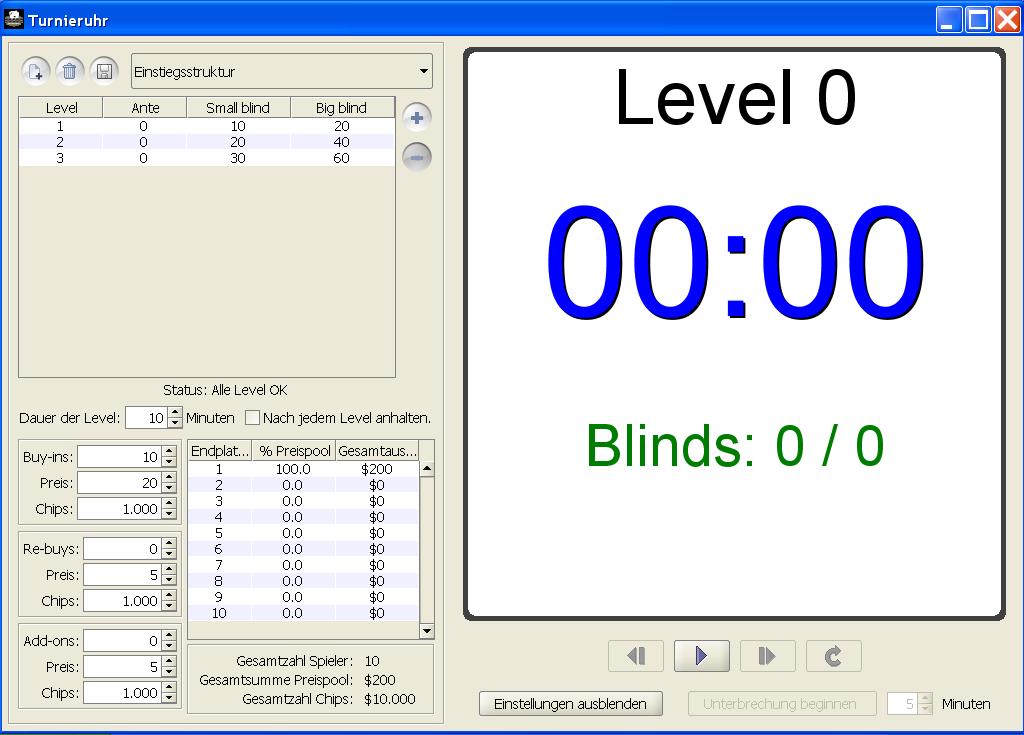
Task: Minimize the Turnieruhr window
Action: [949, 20]
